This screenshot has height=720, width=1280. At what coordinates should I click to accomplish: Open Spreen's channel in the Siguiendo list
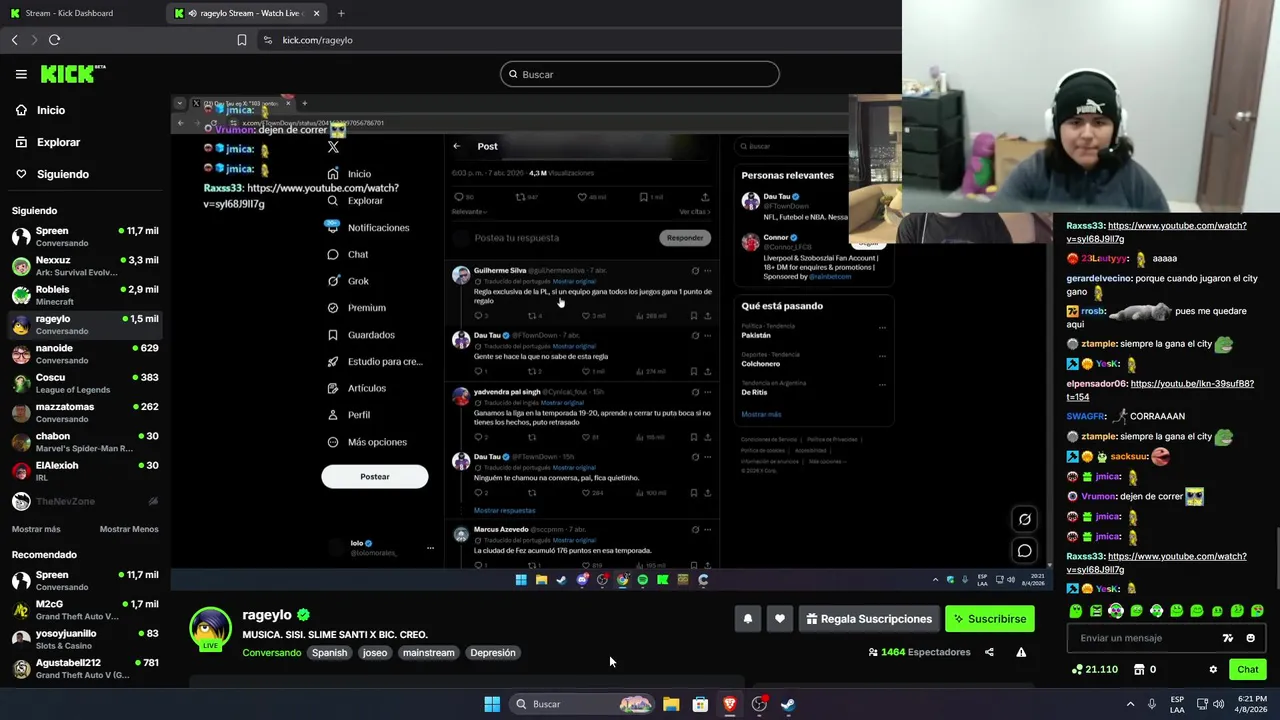click(85, 237)
